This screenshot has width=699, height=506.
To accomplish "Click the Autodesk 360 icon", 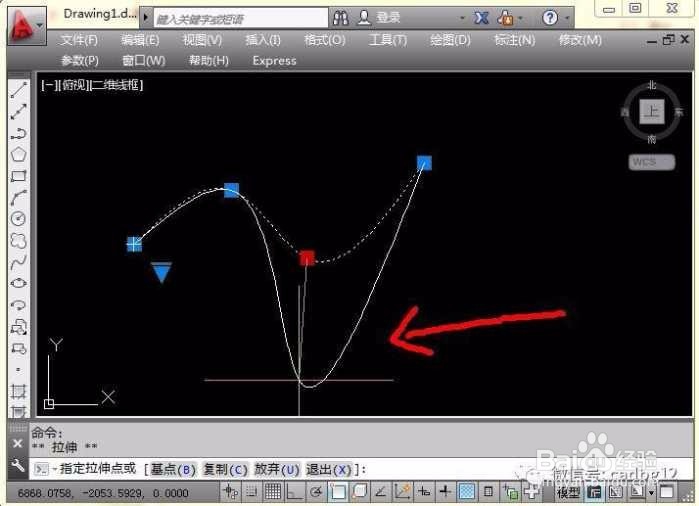I will click(x=506, y=18).
